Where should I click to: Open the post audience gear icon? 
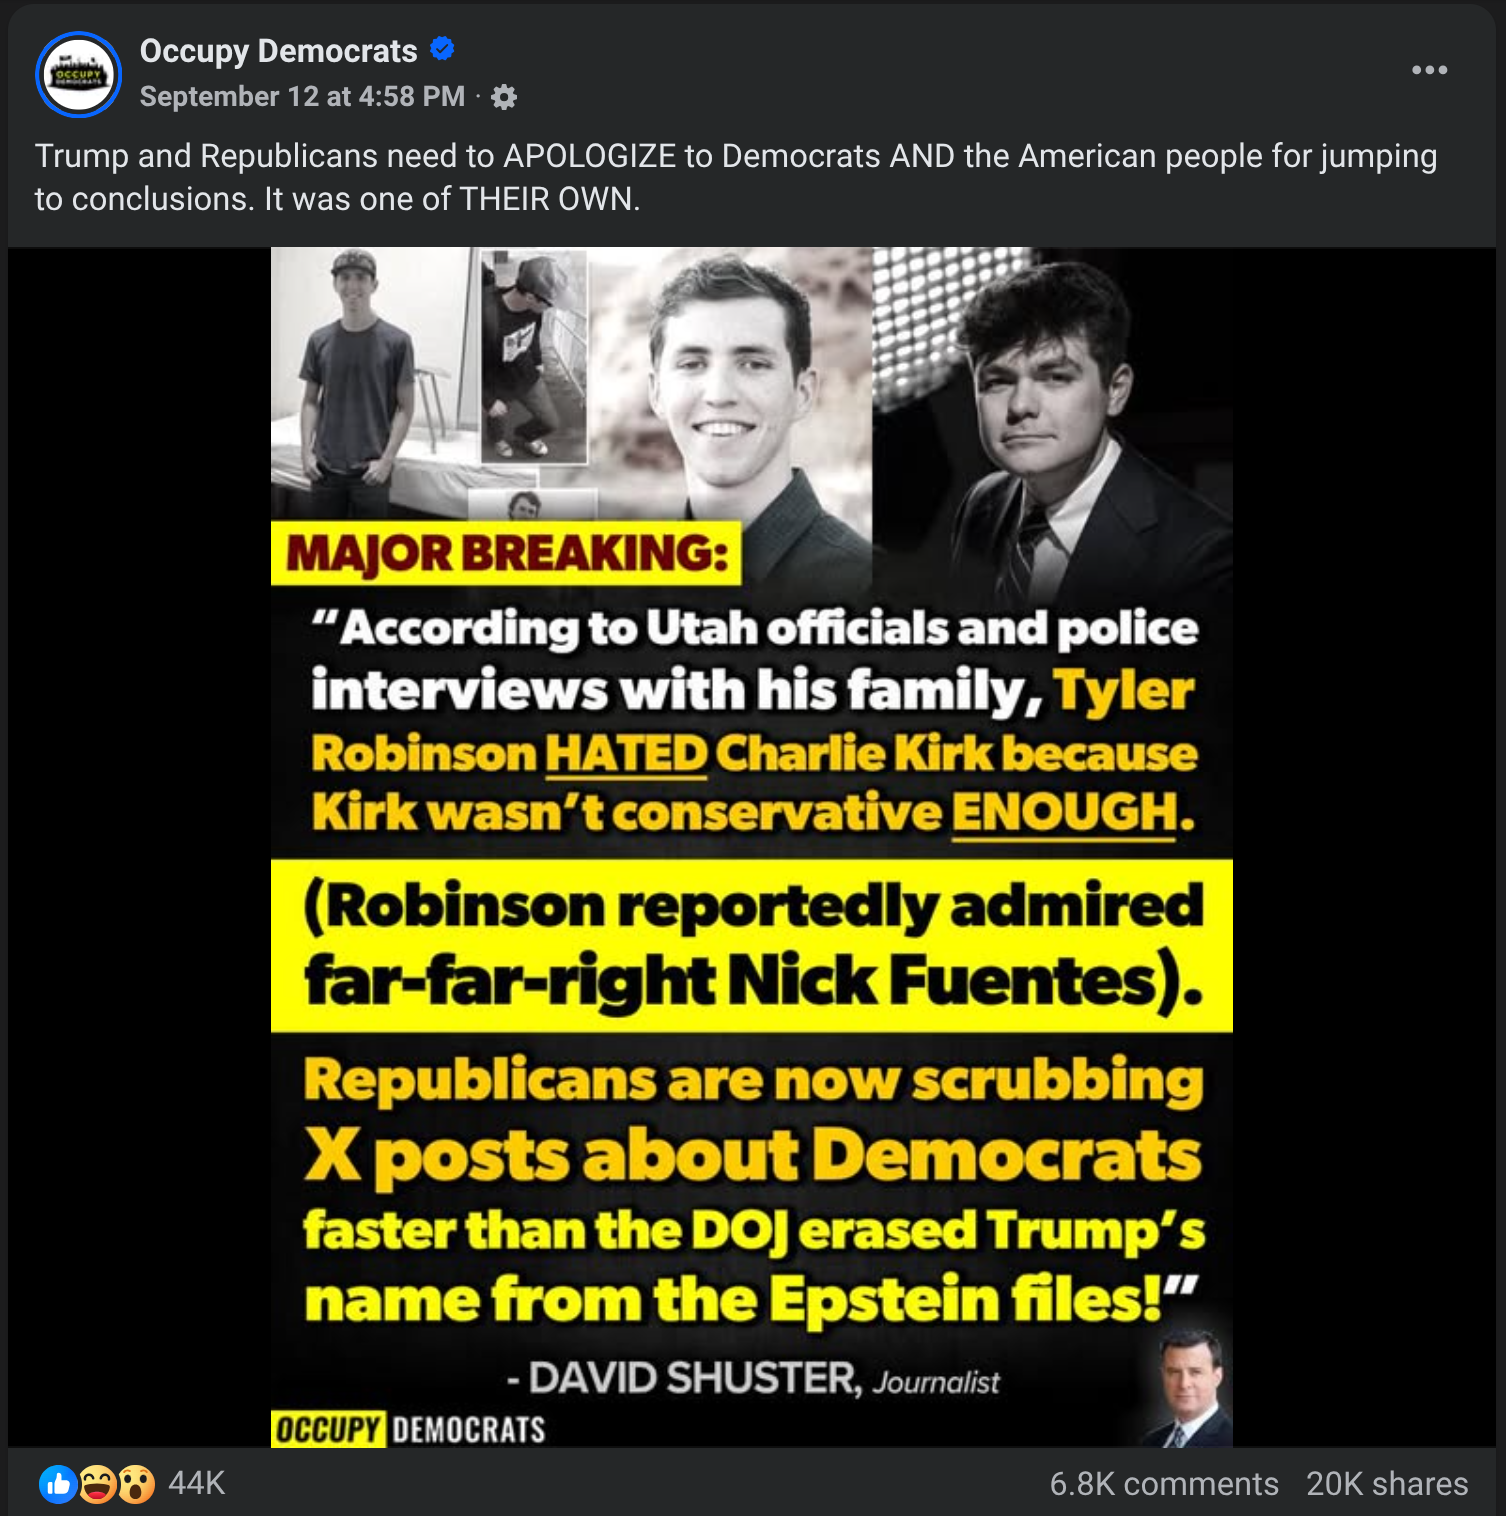pos(504,97)
